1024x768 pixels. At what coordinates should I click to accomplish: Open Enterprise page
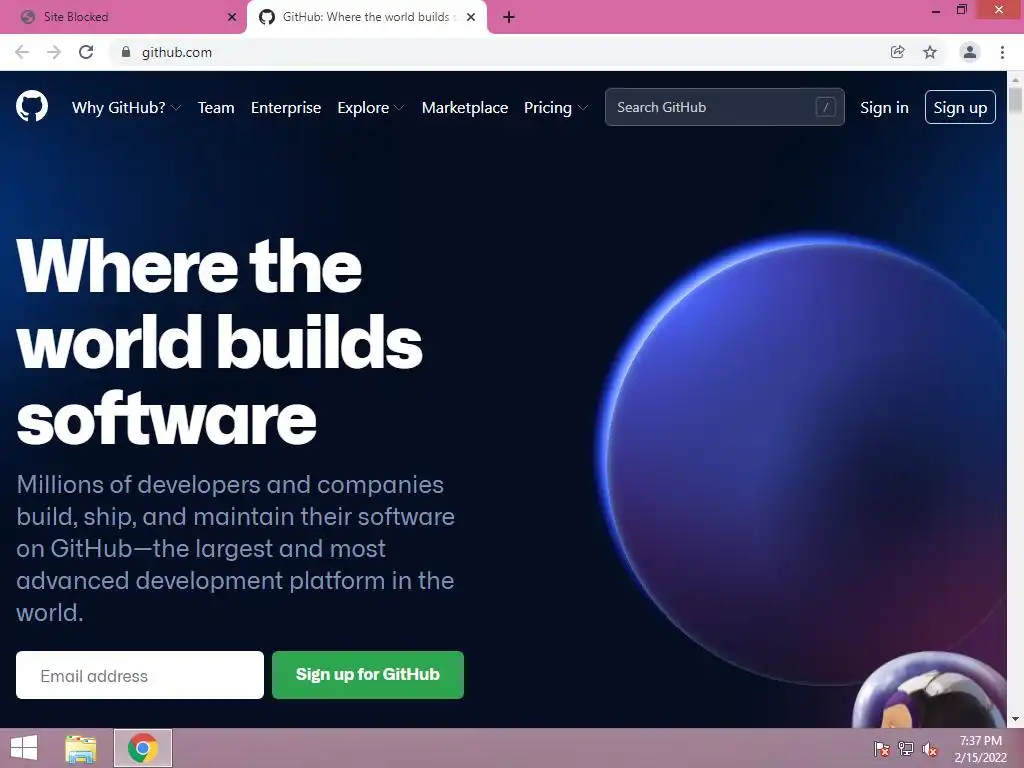tap(286, 108)
